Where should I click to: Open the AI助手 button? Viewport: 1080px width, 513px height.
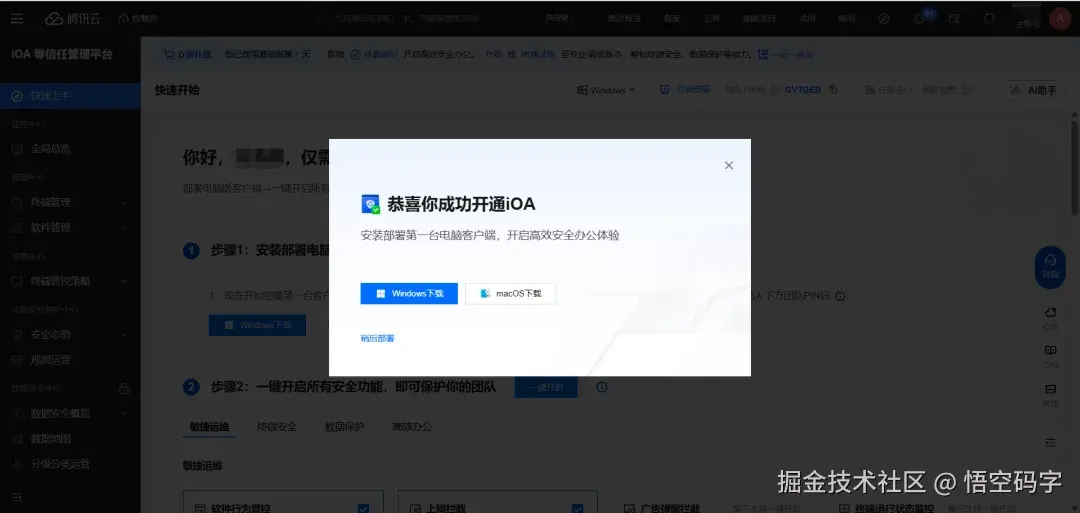click(x=1034, y=90)
